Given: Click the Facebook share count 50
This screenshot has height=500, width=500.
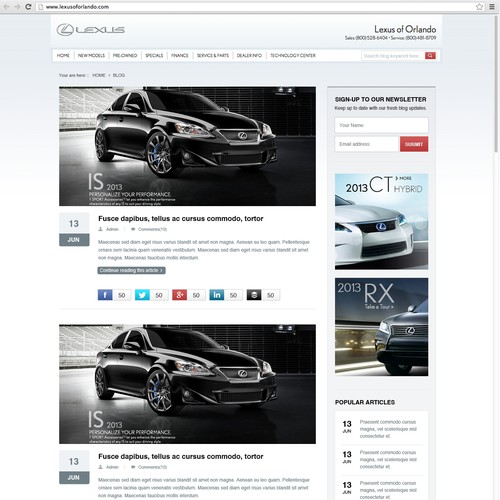Looking at the screenshot, I should click(x=122, y=295).
